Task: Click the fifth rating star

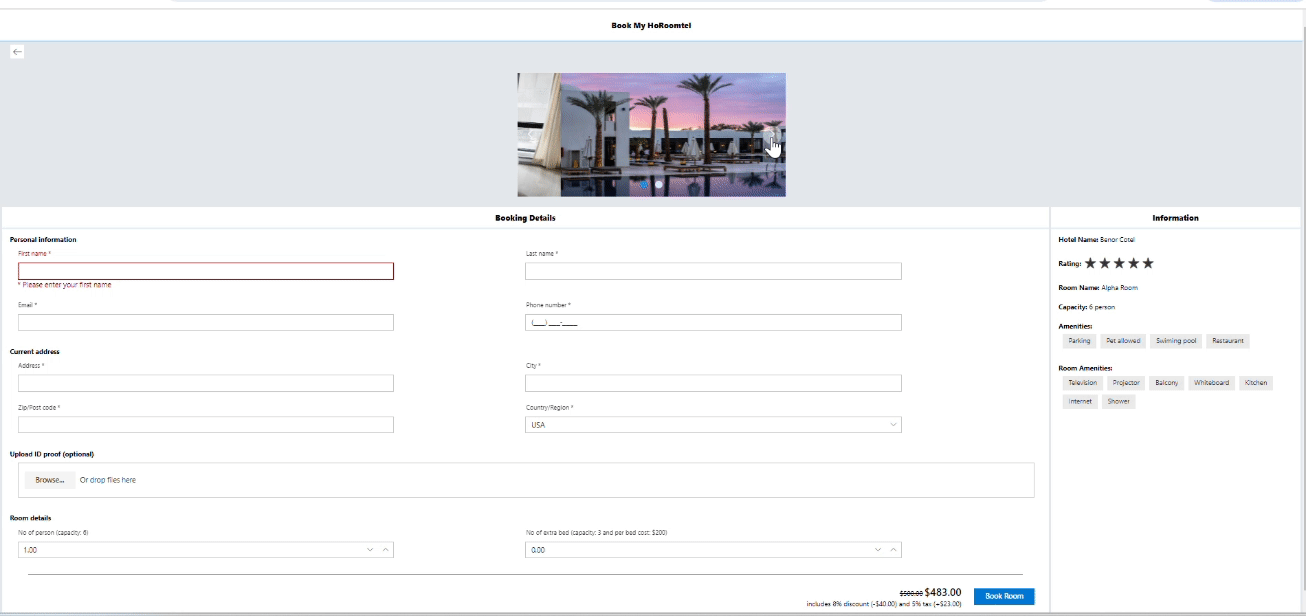Action: coord(1148,263)
